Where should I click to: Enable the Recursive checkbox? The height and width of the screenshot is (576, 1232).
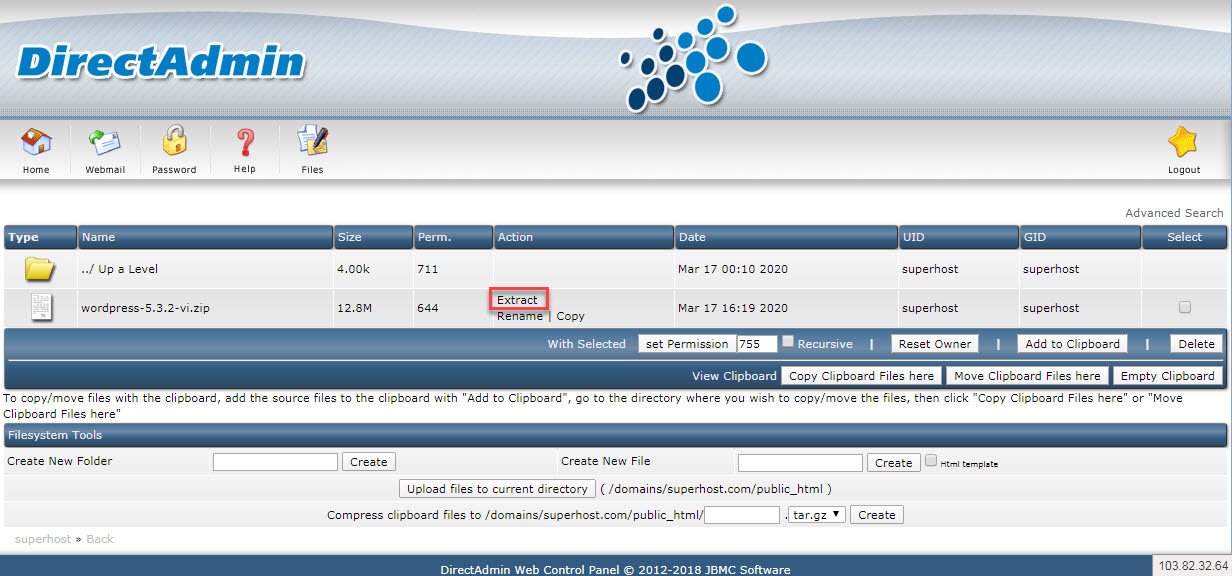click(788, 342)
